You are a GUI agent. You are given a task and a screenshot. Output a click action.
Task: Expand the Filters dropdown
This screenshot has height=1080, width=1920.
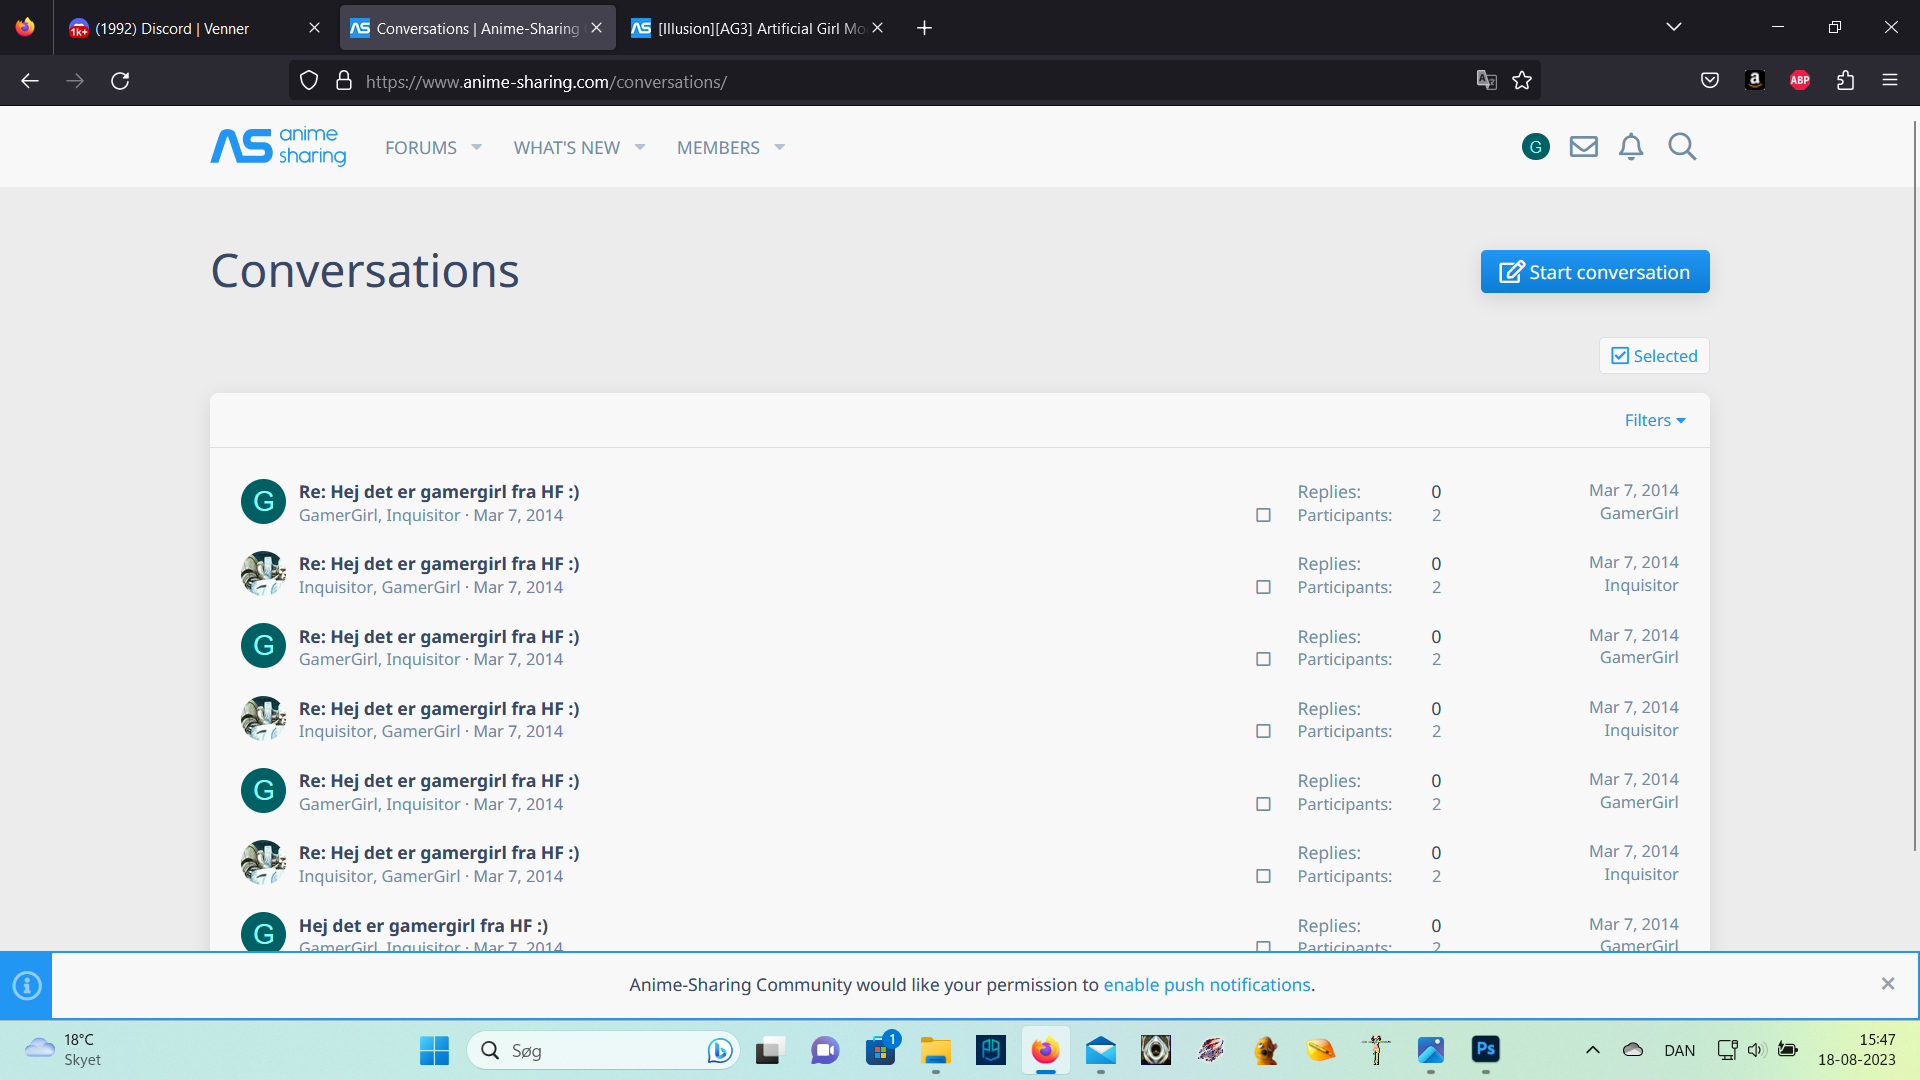click(x=1654, y=420)
